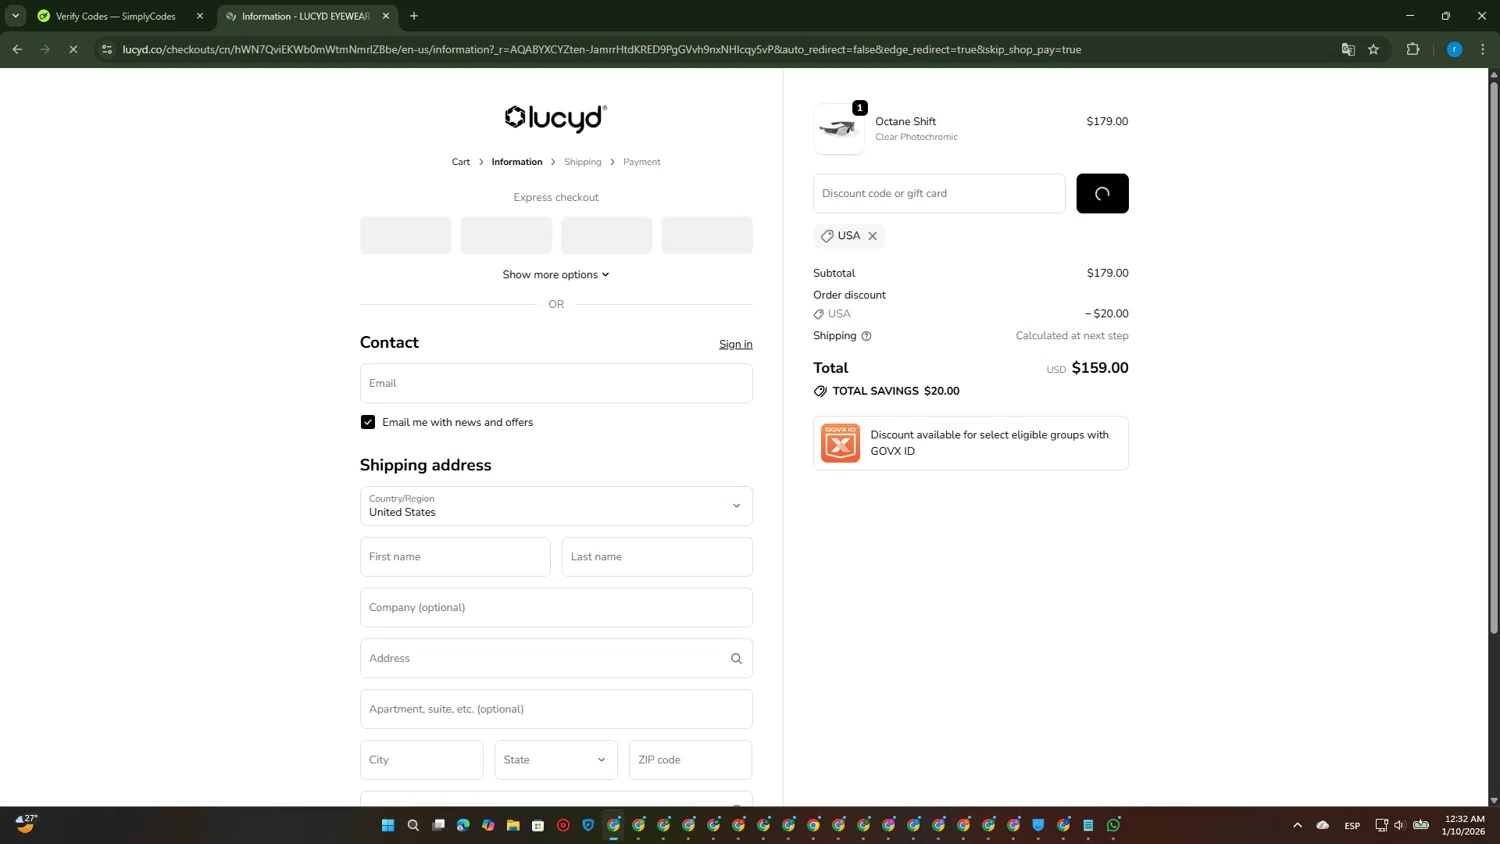
Task: Open Microsoft Store from the taskbar
Action: point(538,825)
